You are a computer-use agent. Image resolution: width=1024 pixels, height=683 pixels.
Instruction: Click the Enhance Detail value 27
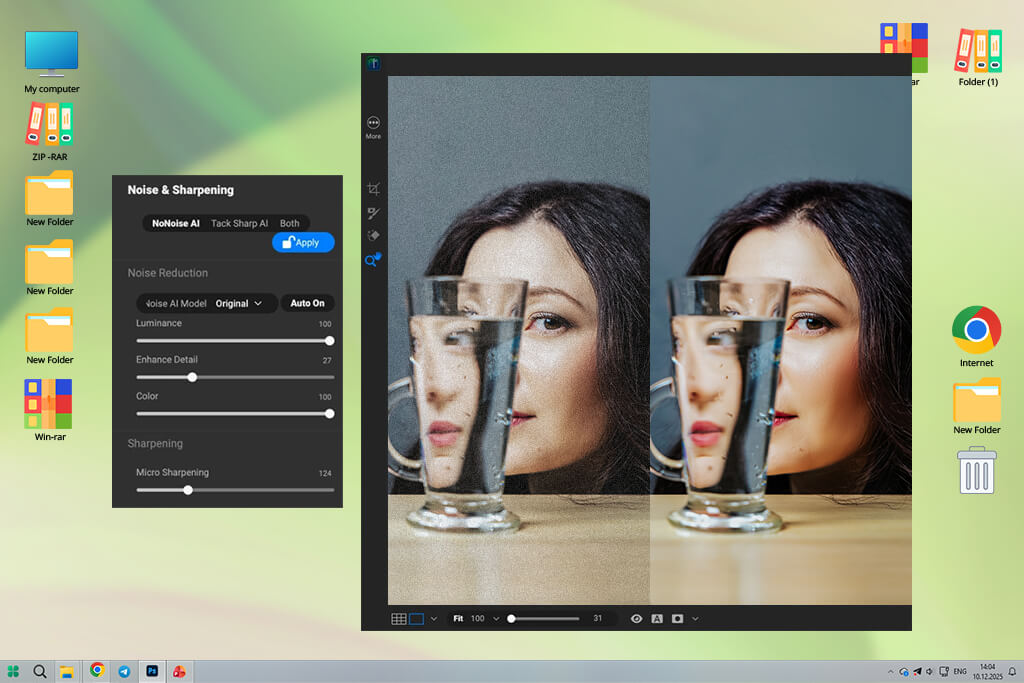point(327,360)
